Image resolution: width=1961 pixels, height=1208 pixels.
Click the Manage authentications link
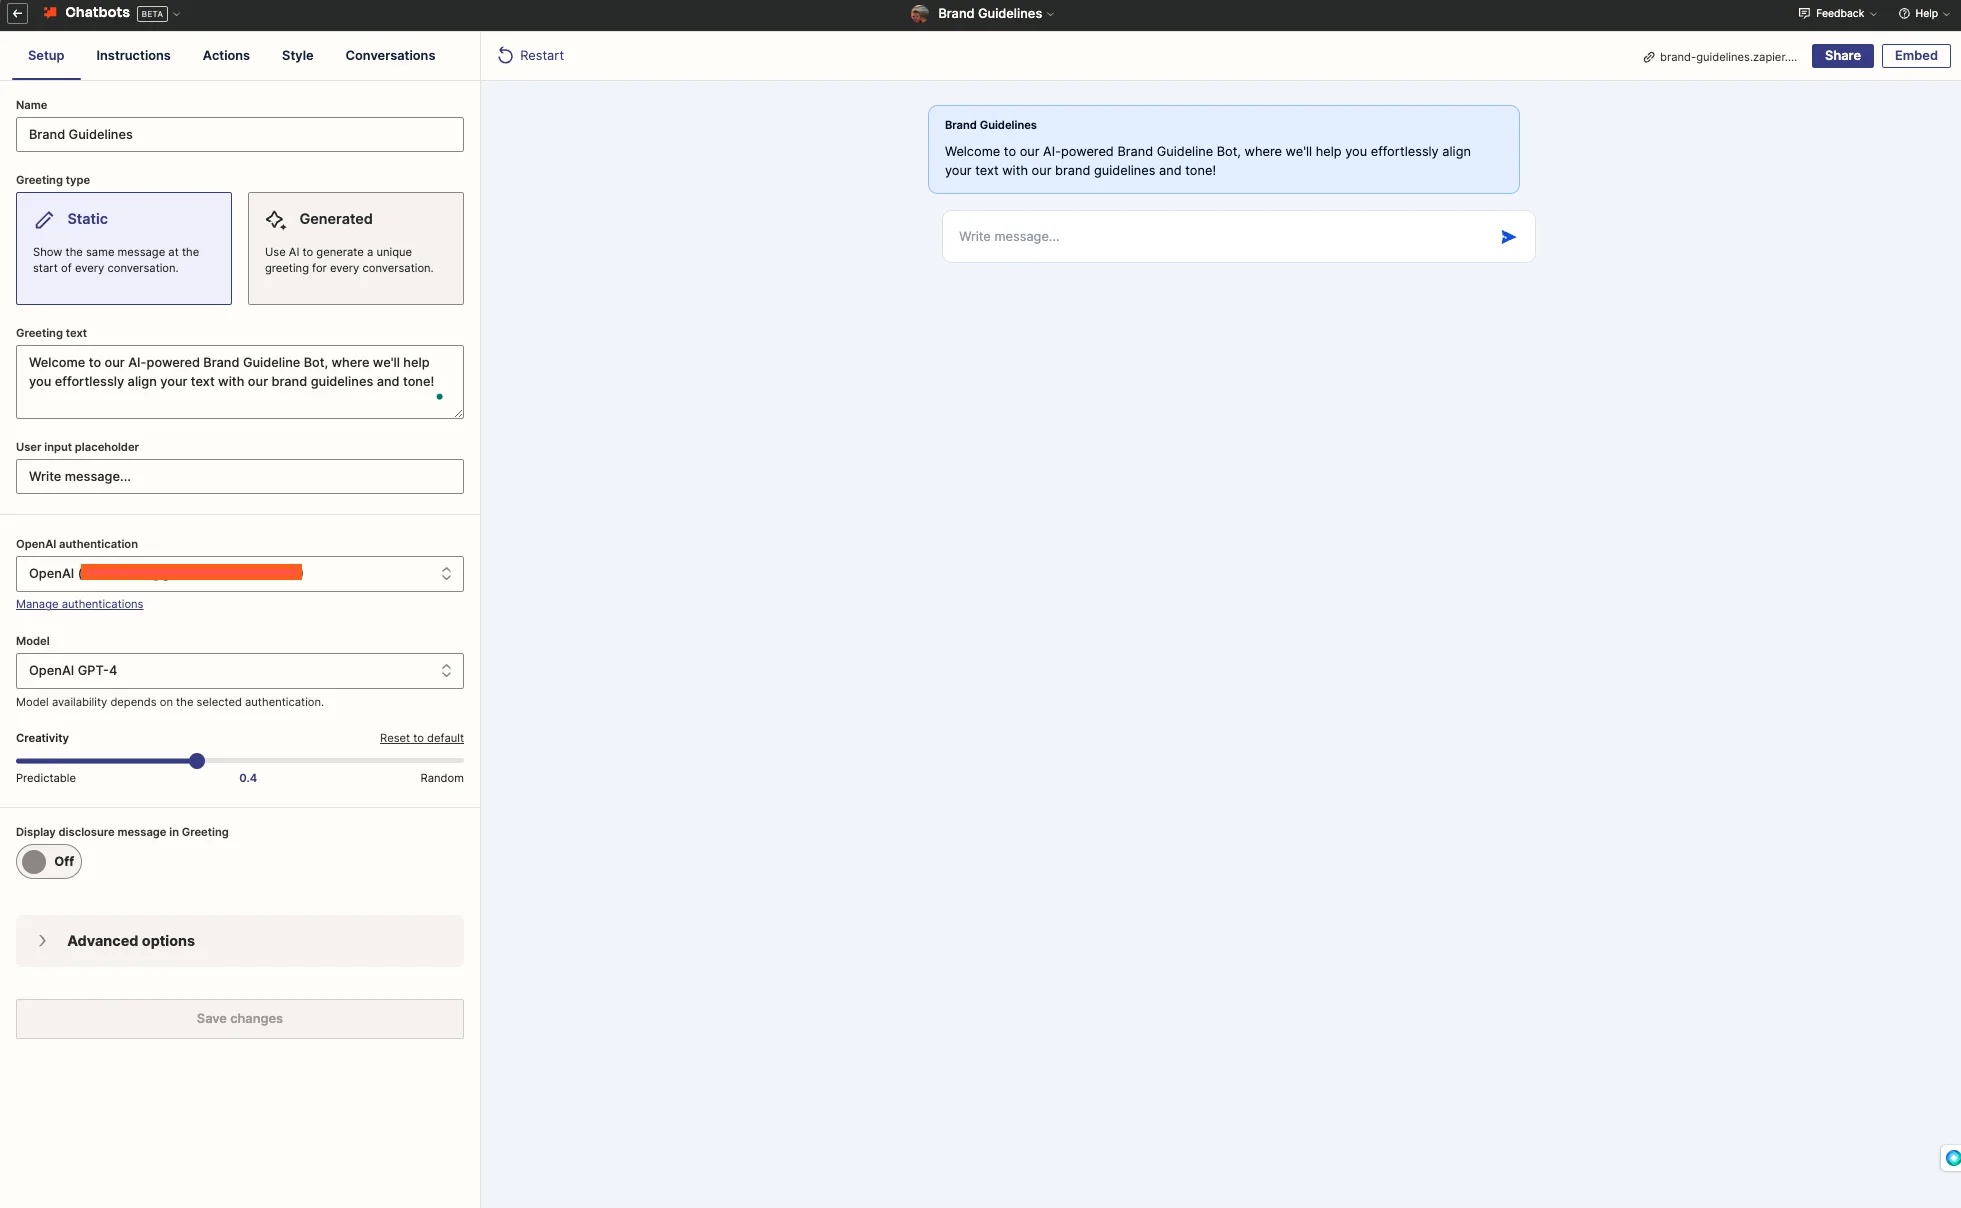(x=79, y=604)
